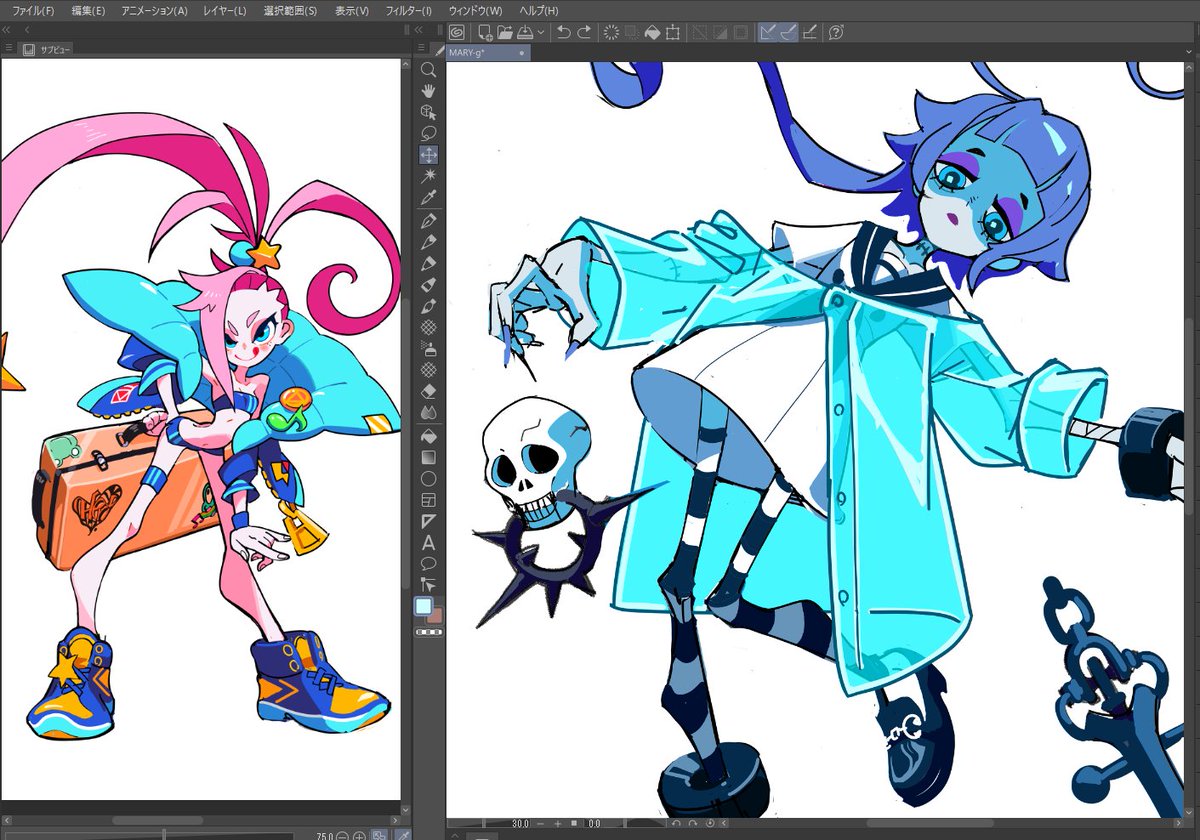Open the ファイル(F) menu
Viewport: 1200px width, 840px height.
coord(33,10)
